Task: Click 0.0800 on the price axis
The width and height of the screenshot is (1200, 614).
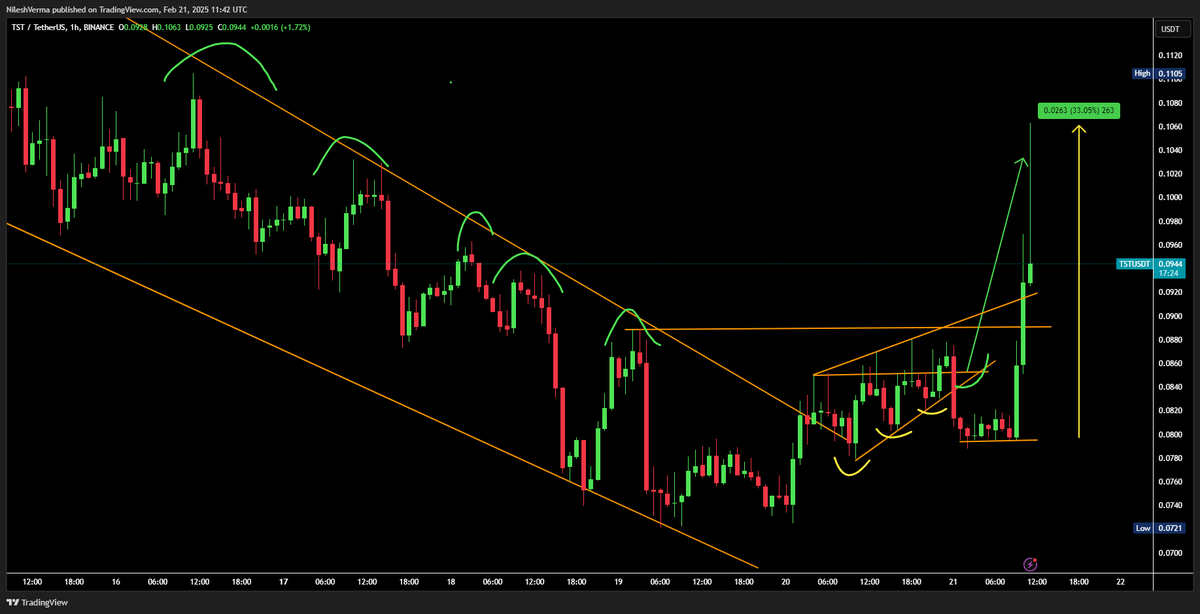Action: coord(1169,435)
